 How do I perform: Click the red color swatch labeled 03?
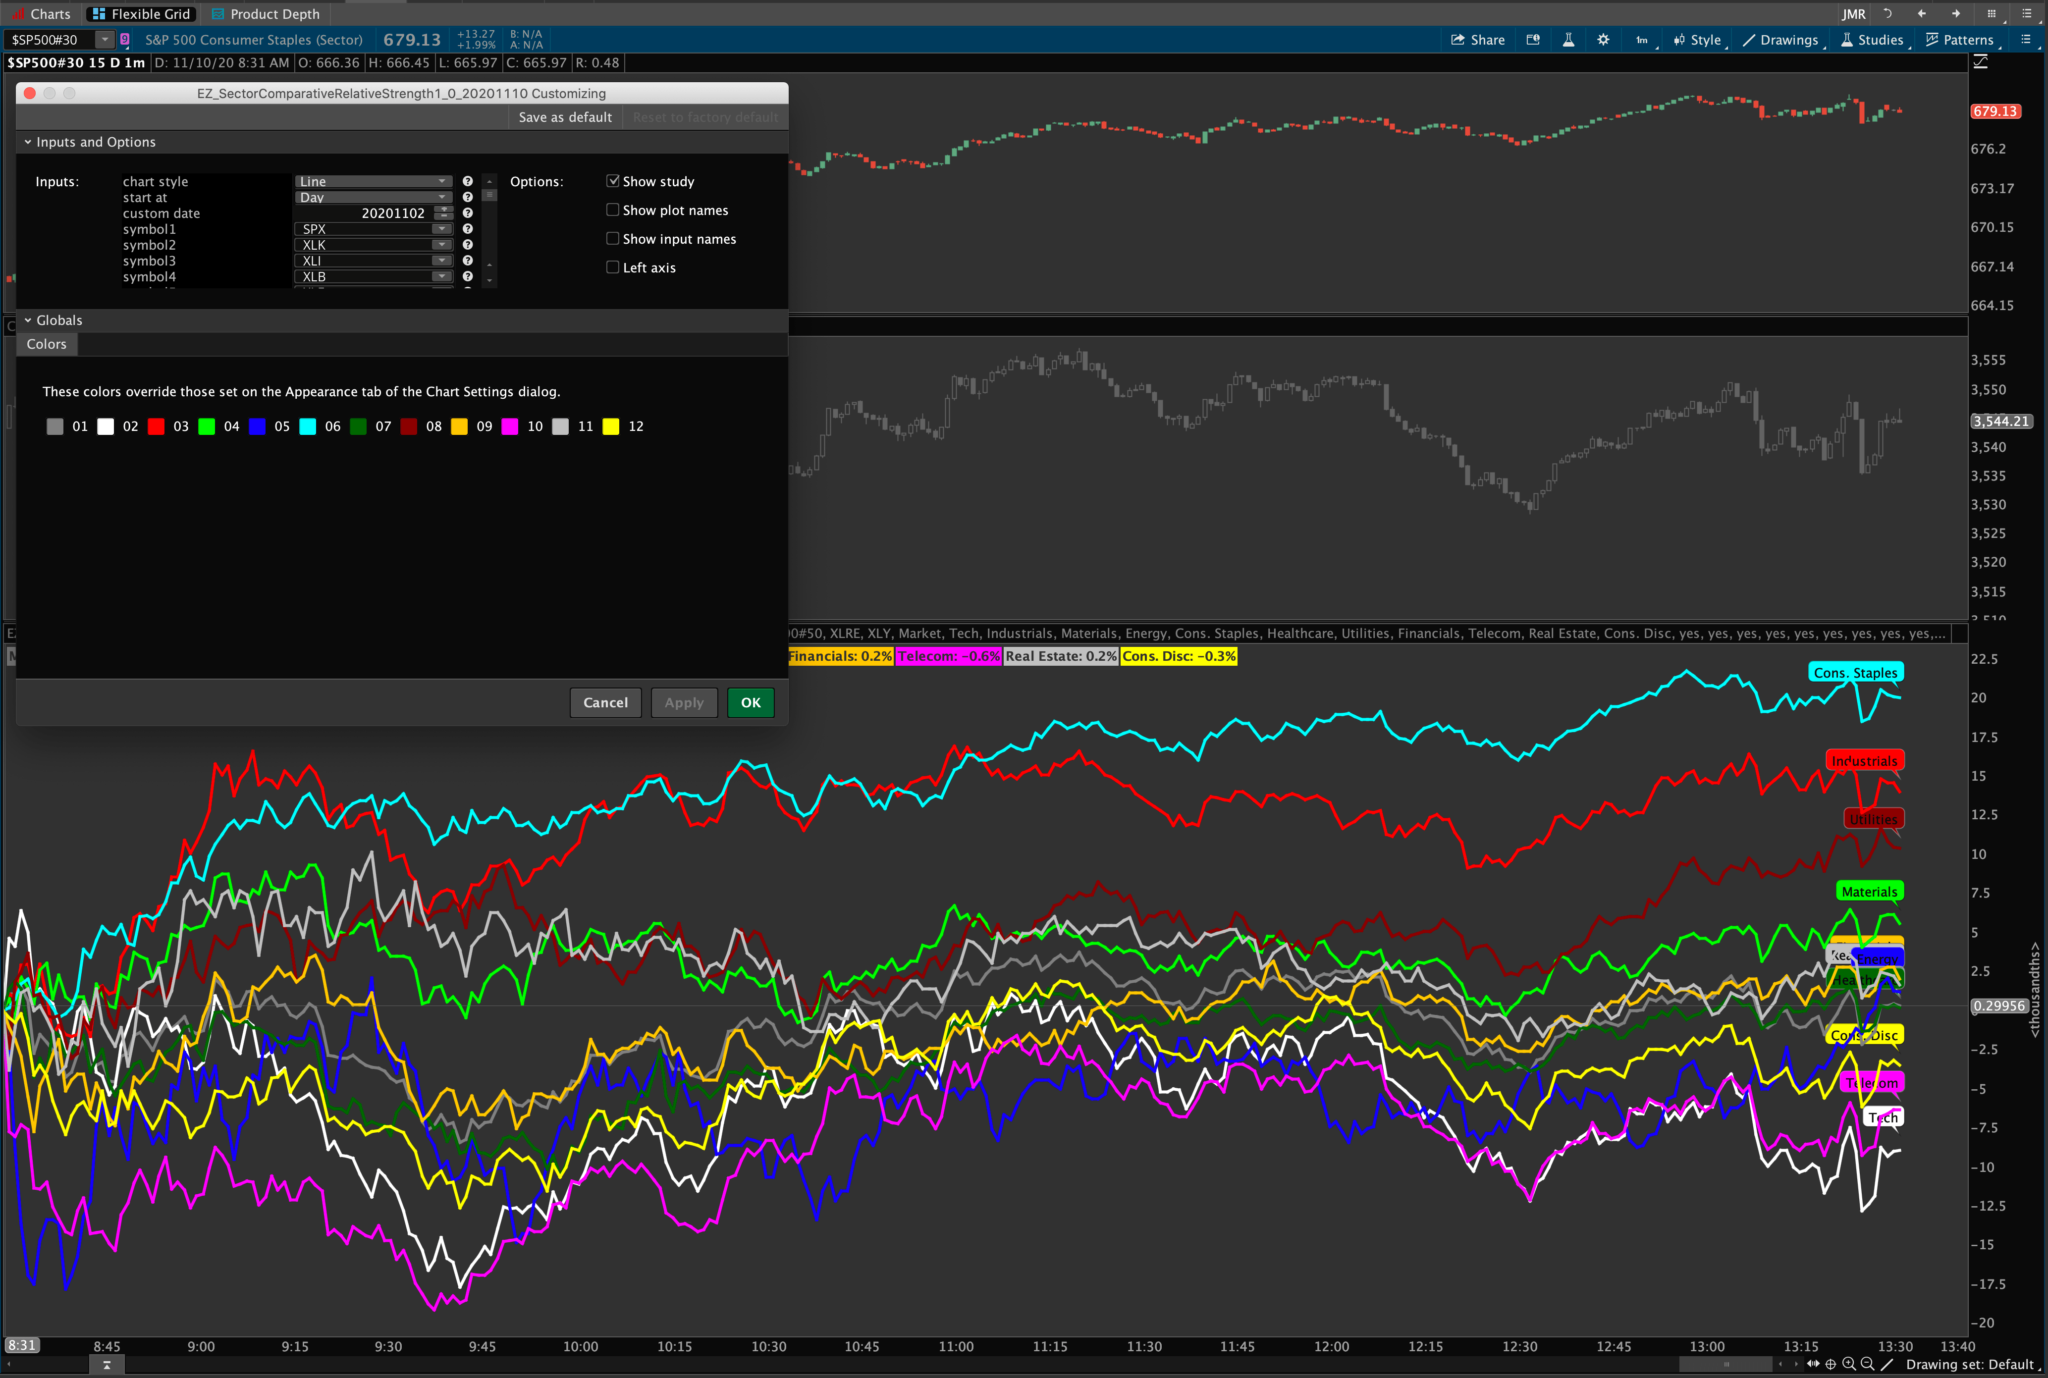click(156, 426)
